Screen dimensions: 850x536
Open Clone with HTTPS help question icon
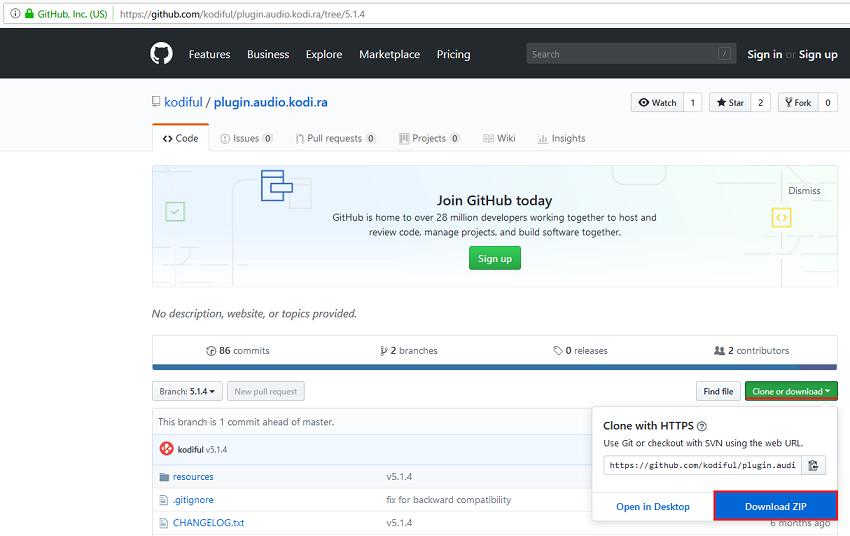[702, 426]
